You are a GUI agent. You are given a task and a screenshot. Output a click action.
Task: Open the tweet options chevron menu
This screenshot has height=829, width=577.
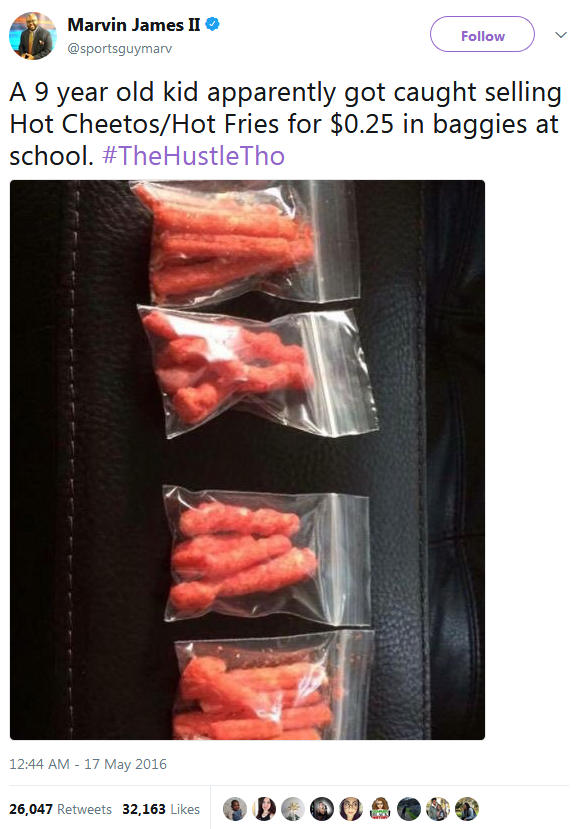pos(561,35)
